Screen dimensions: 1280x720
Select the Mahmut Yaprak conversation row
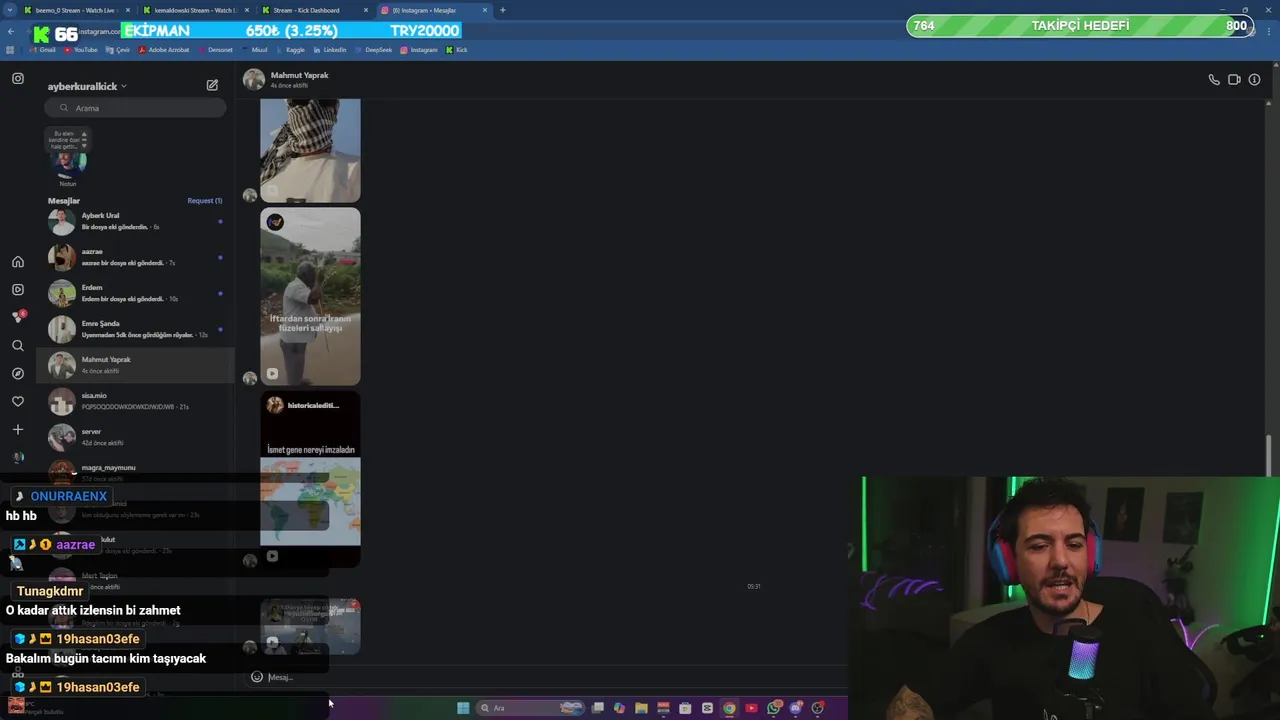pos(136,365)
